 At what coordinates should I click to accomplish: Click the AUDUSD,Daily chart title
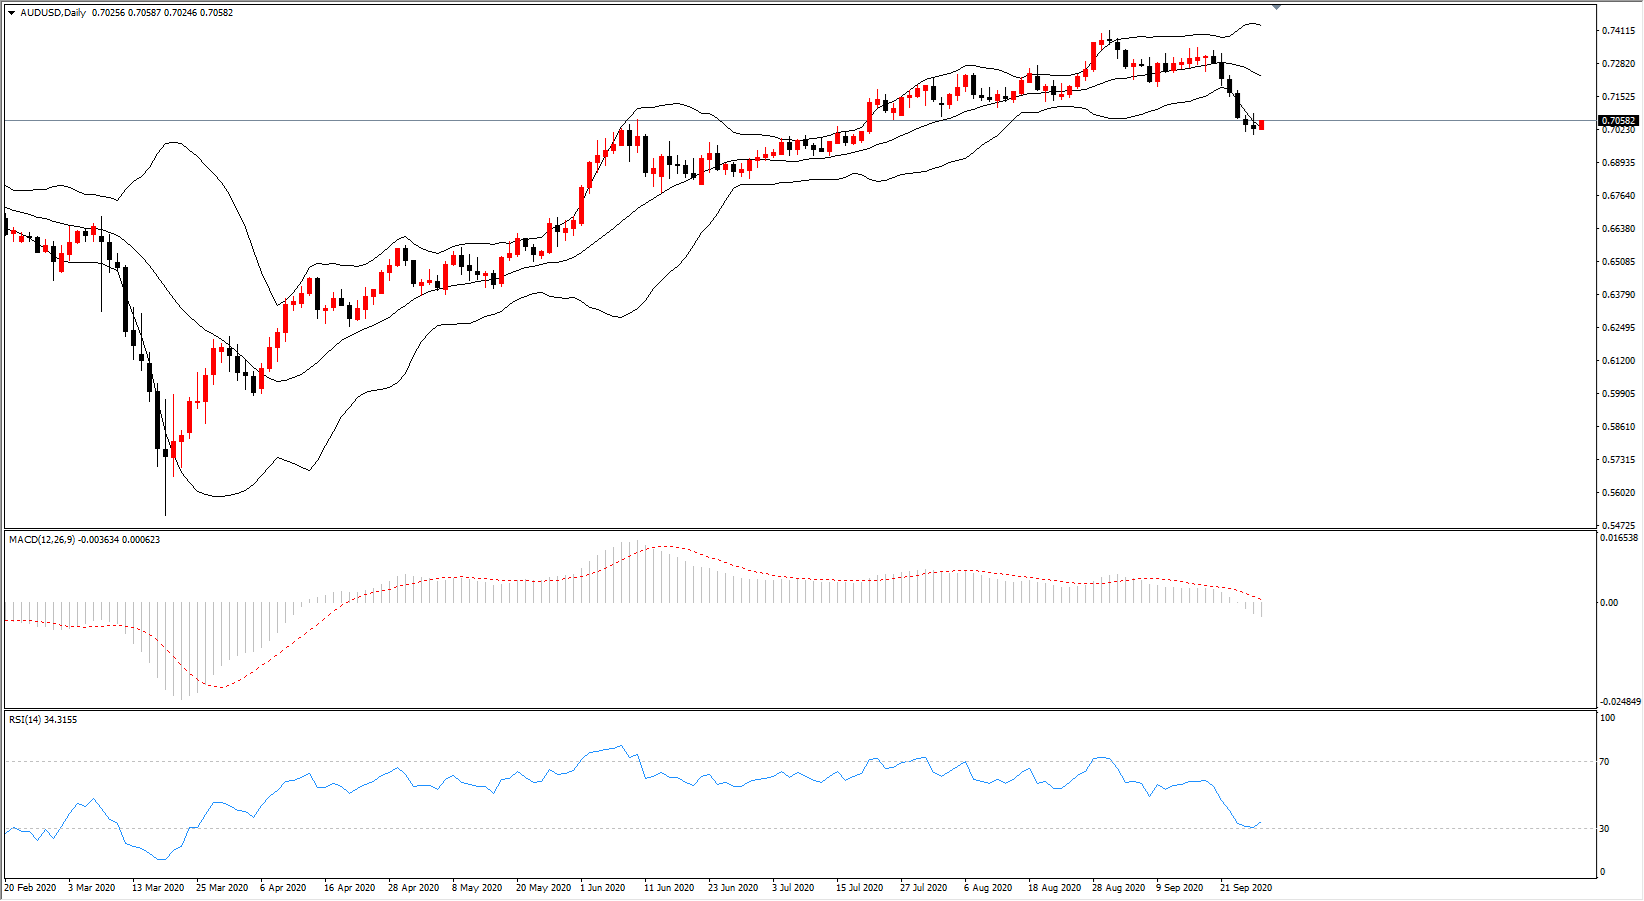(x=53, y=13)
